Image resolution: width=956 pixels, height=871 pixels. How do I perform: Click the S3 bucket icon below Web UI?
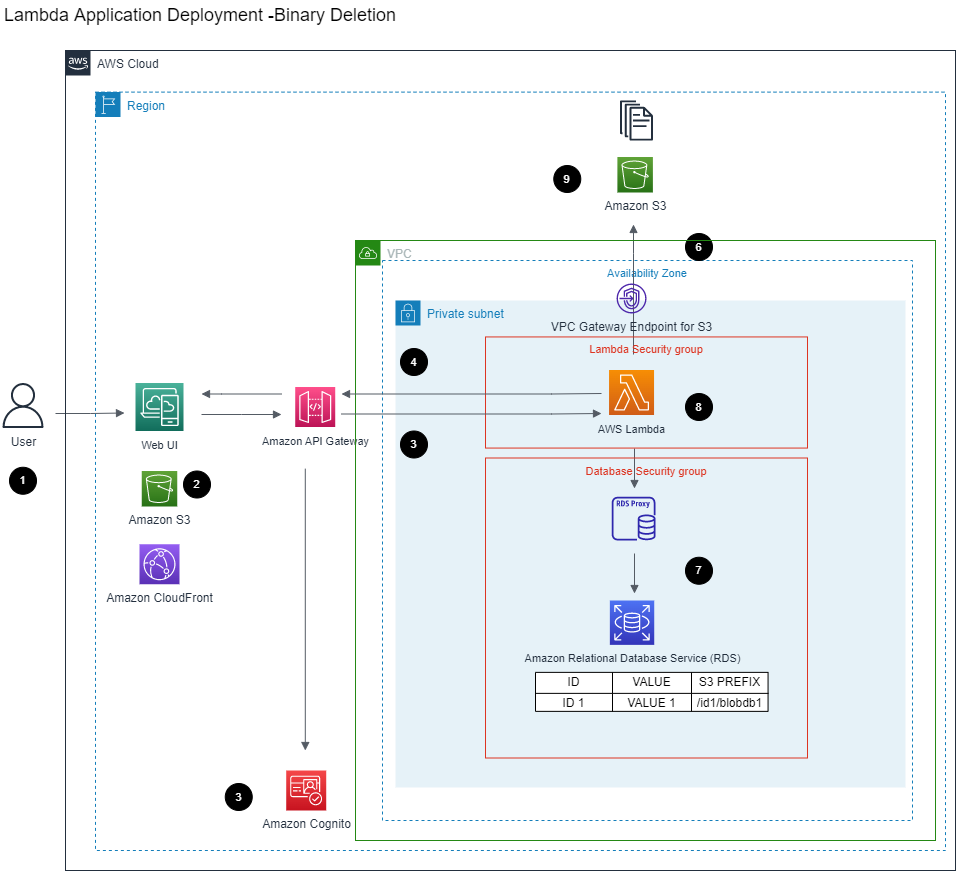tap(159, 489)
